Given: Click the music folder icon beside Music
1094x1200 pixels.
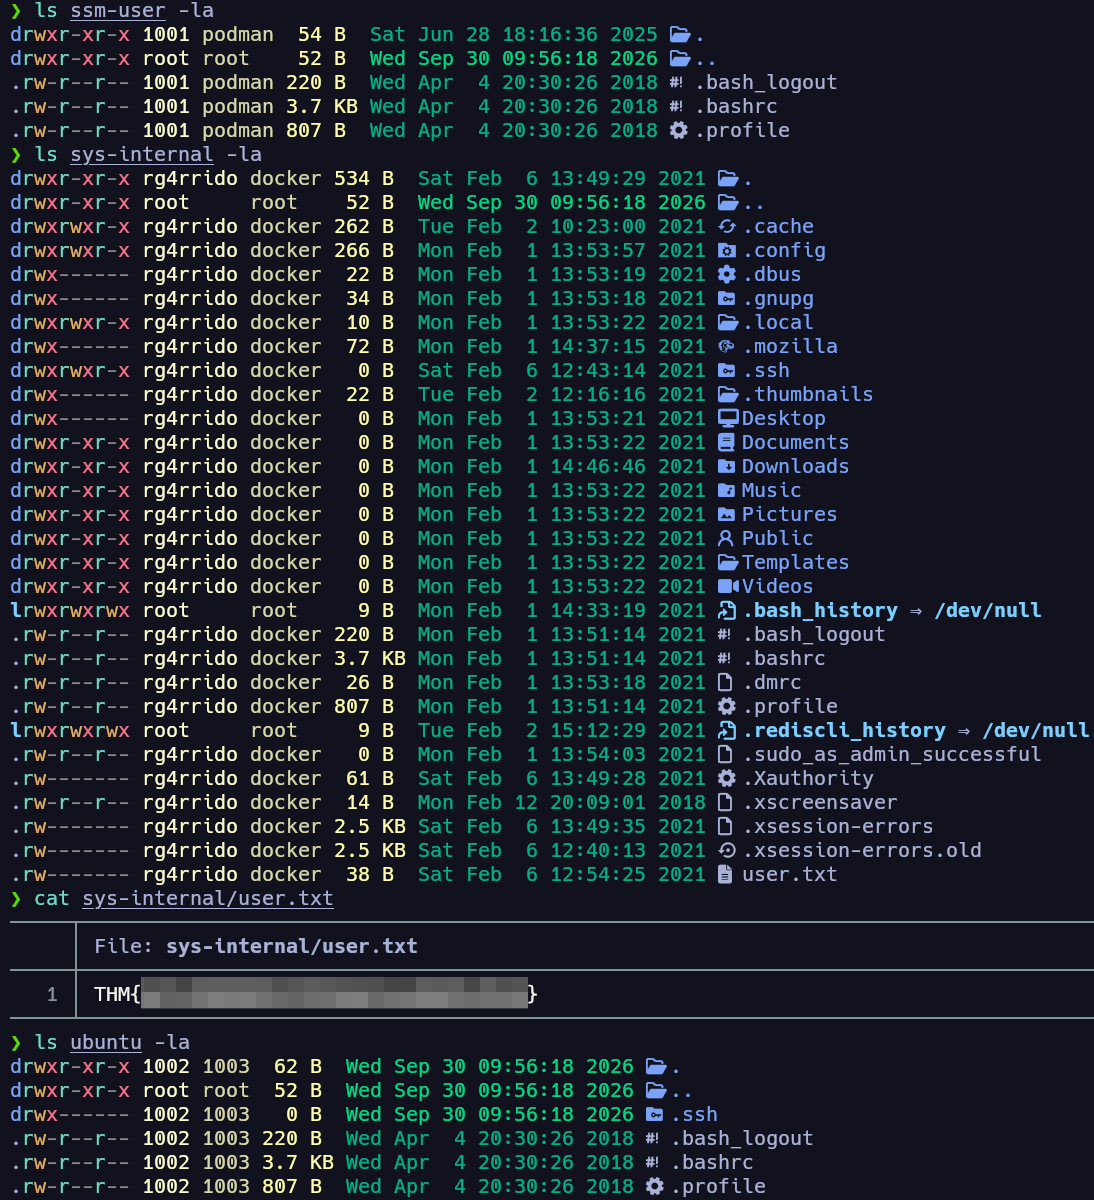Looking at the screenshot, I should pyautogui.click(x=727, y=491).
